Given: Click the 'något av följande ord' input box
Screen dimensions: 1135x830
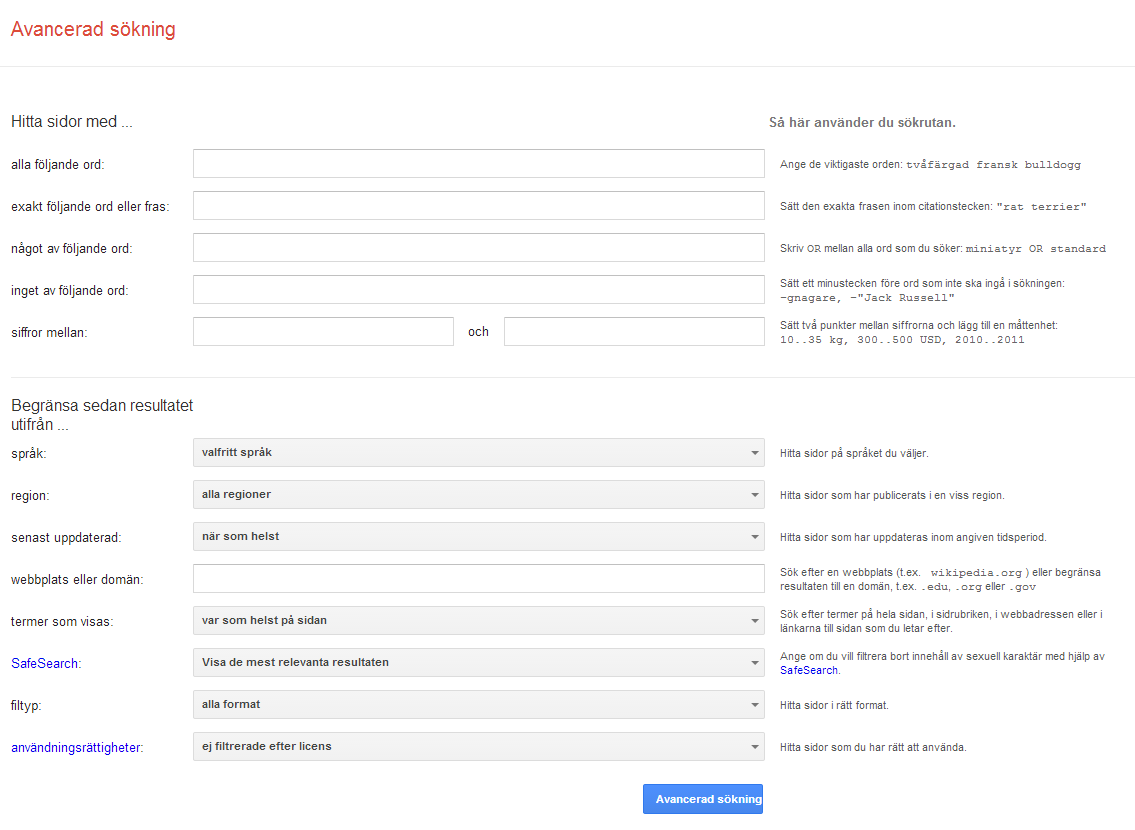Looking at the screenshot, I should click(x=478, y=247).
